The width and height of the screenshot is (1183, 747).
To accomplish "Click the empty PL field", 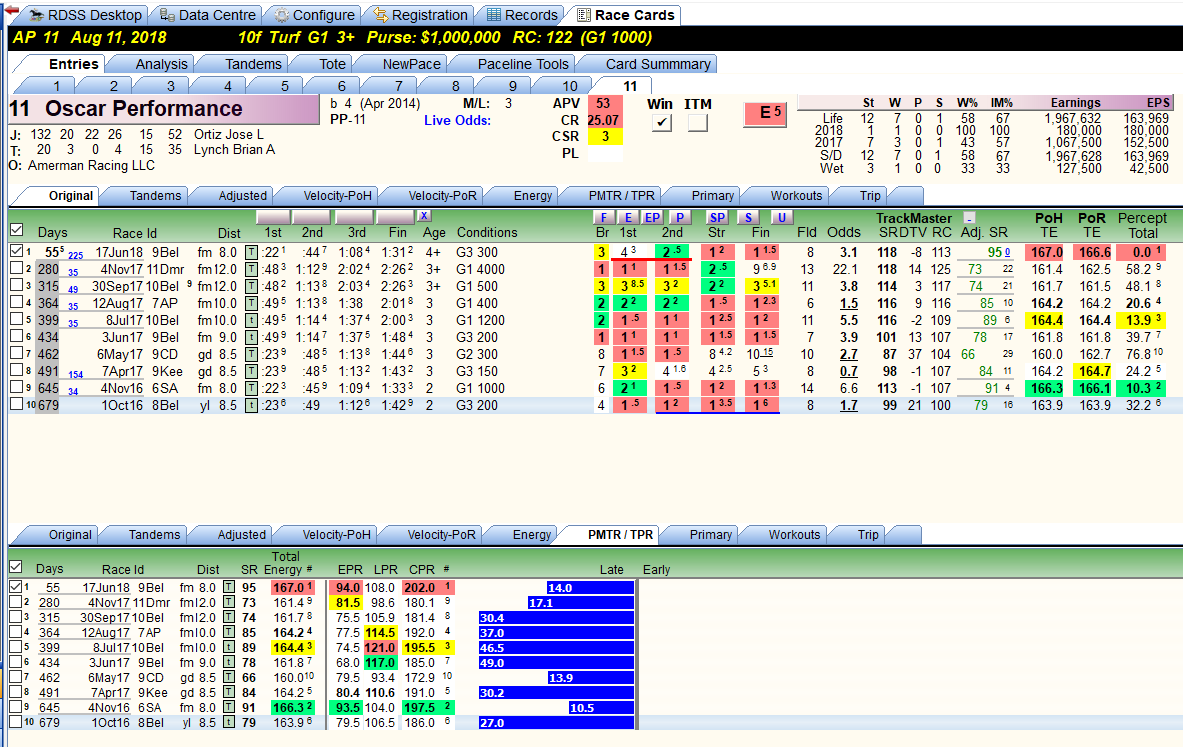I will [604, 153].
